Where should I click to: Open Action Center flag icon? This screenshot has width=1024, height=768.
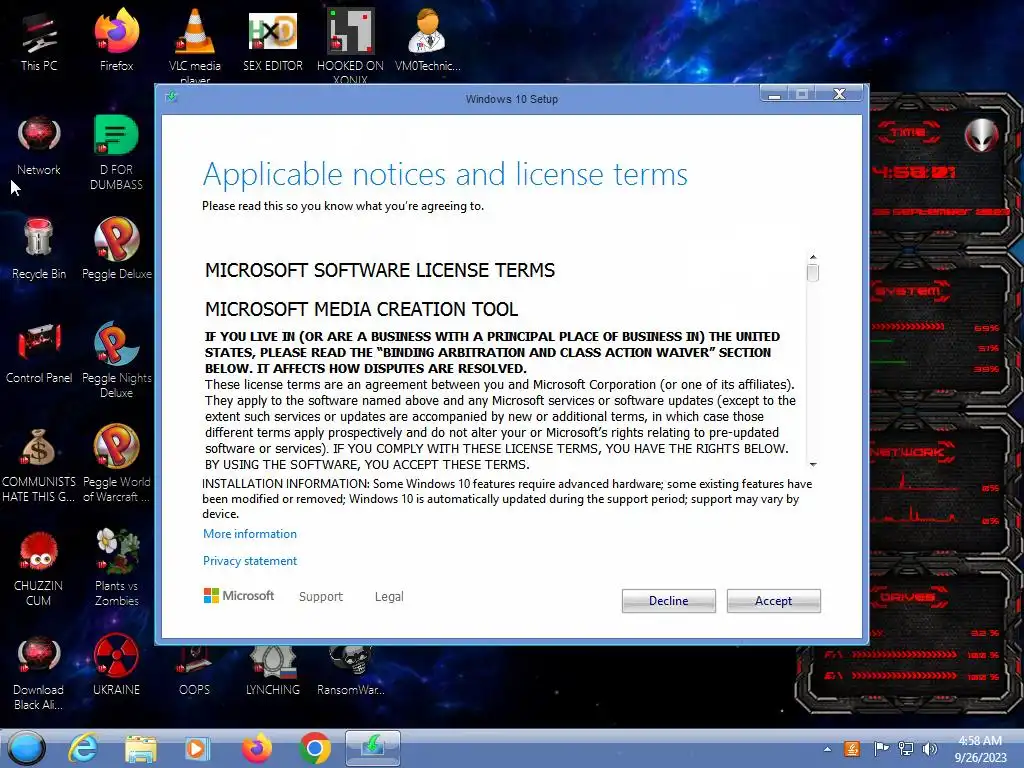tap(881, 749)
